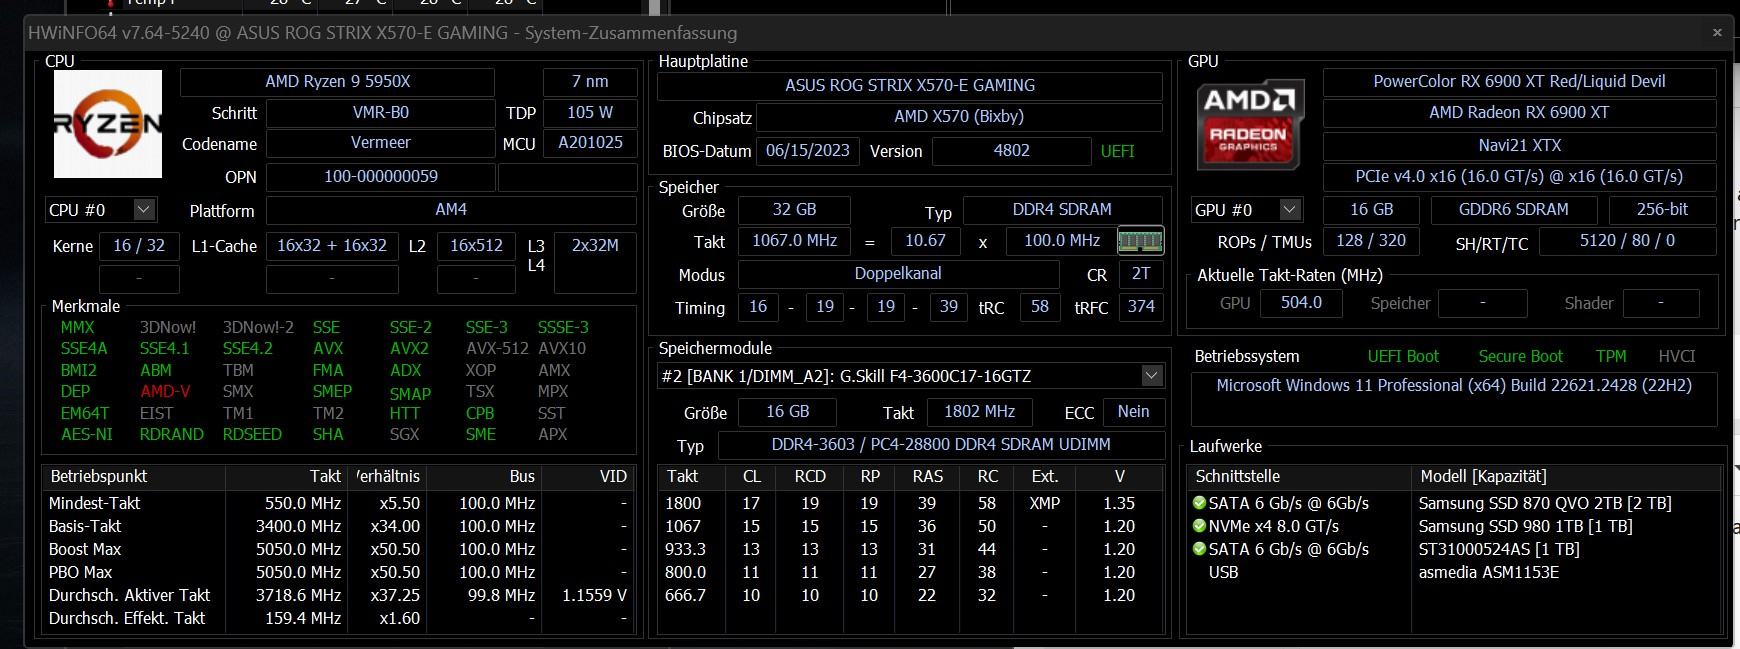1740x649 pixels.
Task: Click the Microsoft Windows 11 Professional build text
Action: pos(1454,386)
